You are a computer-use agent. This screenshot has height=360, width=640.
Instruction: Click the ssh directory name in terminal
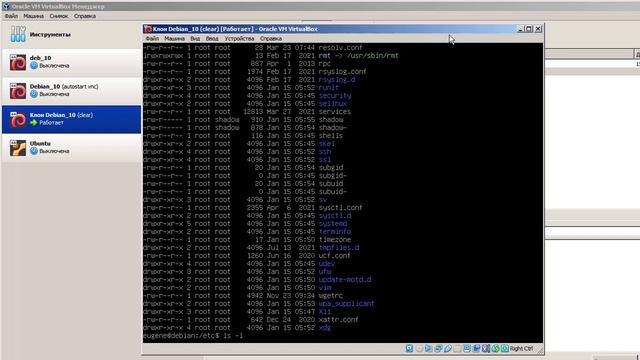tap(325, 151)
